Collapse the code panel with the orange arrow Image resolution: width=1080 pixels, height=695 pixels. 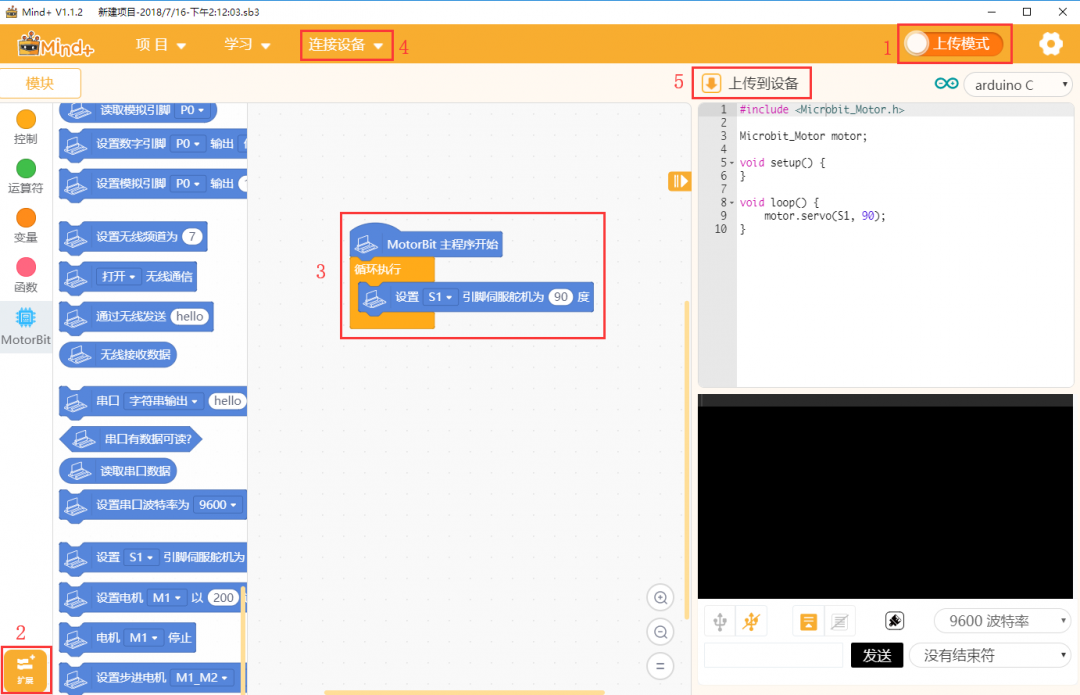pos(680,181)
